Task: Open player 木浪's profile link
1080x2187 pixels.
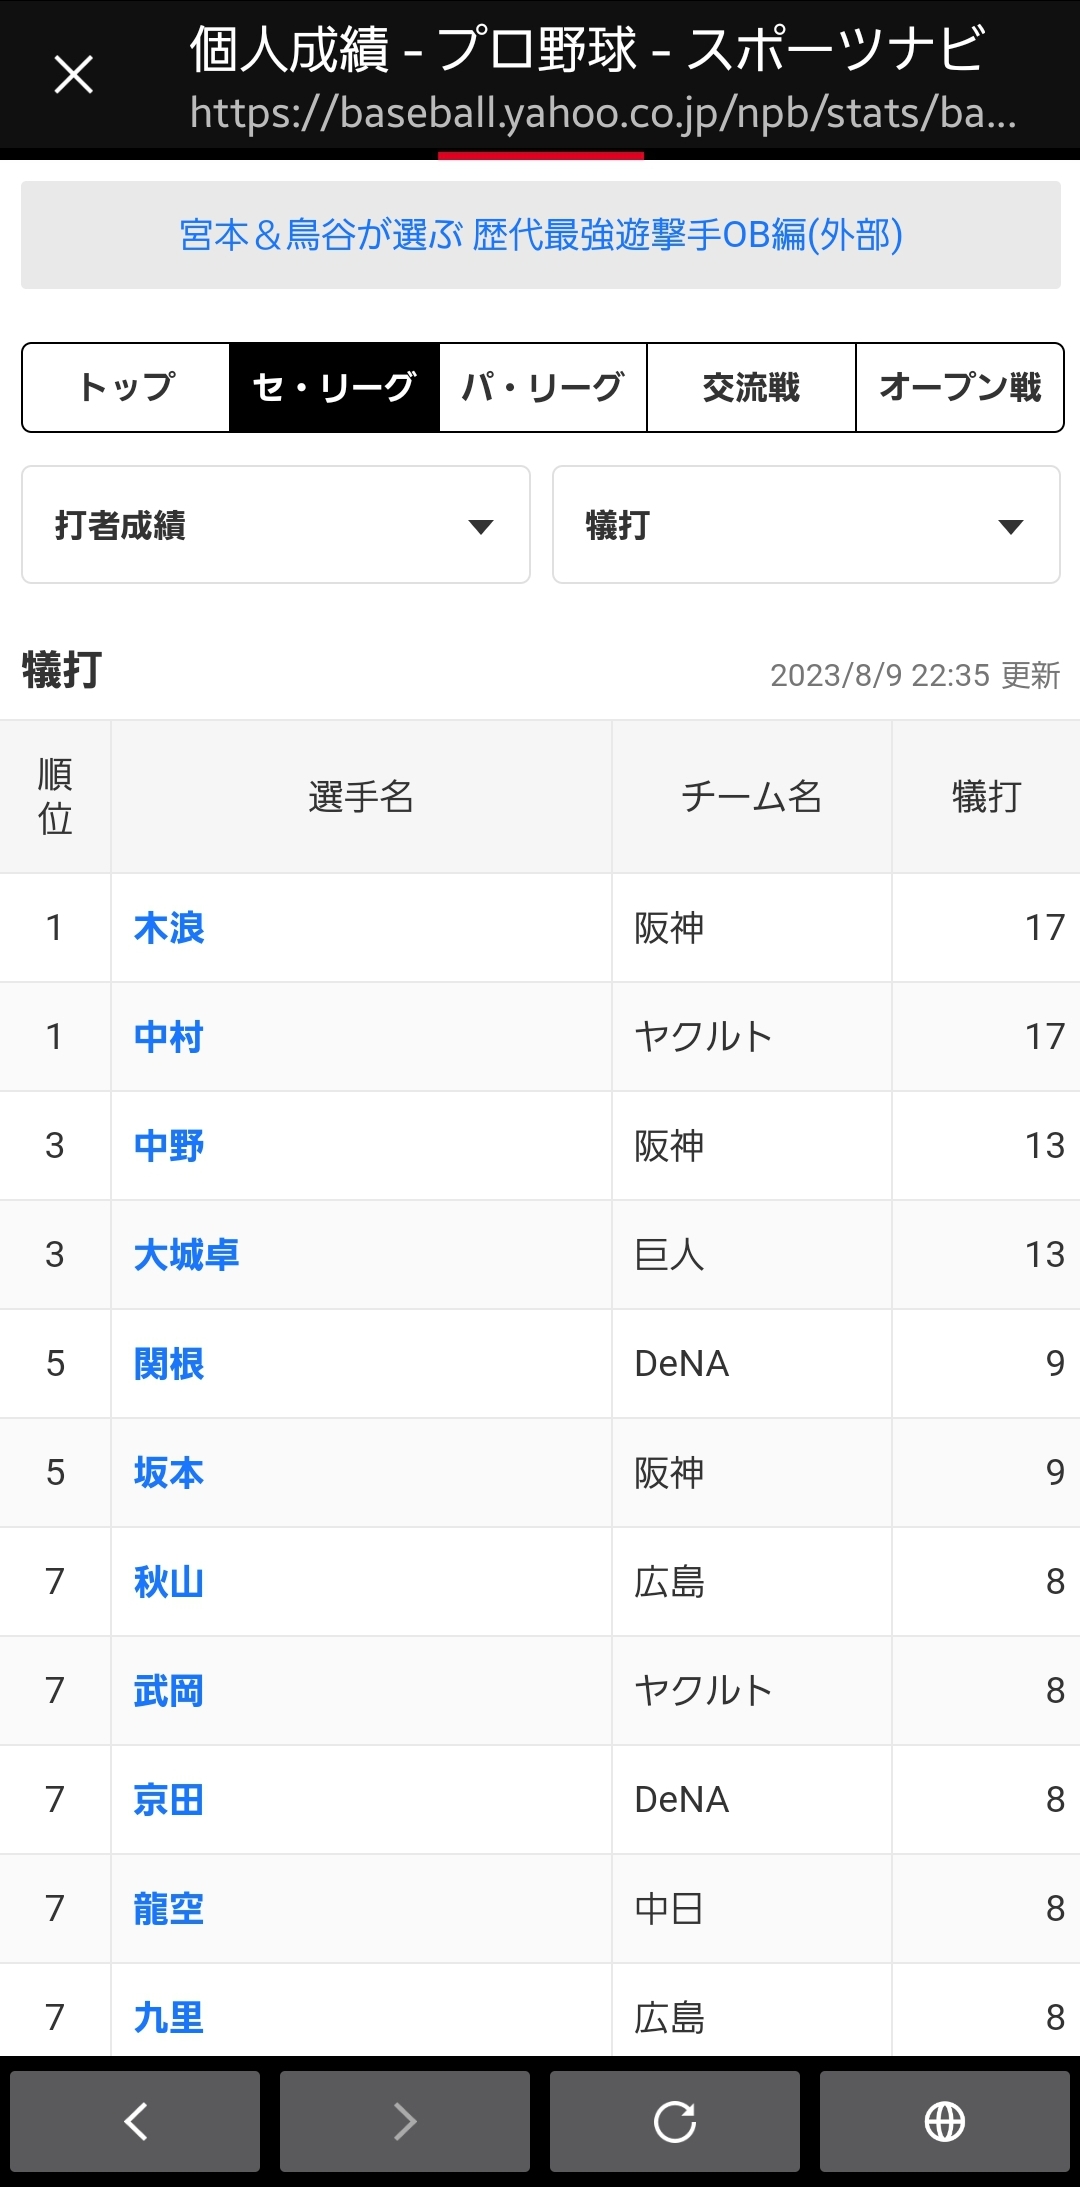Action: 169,928
